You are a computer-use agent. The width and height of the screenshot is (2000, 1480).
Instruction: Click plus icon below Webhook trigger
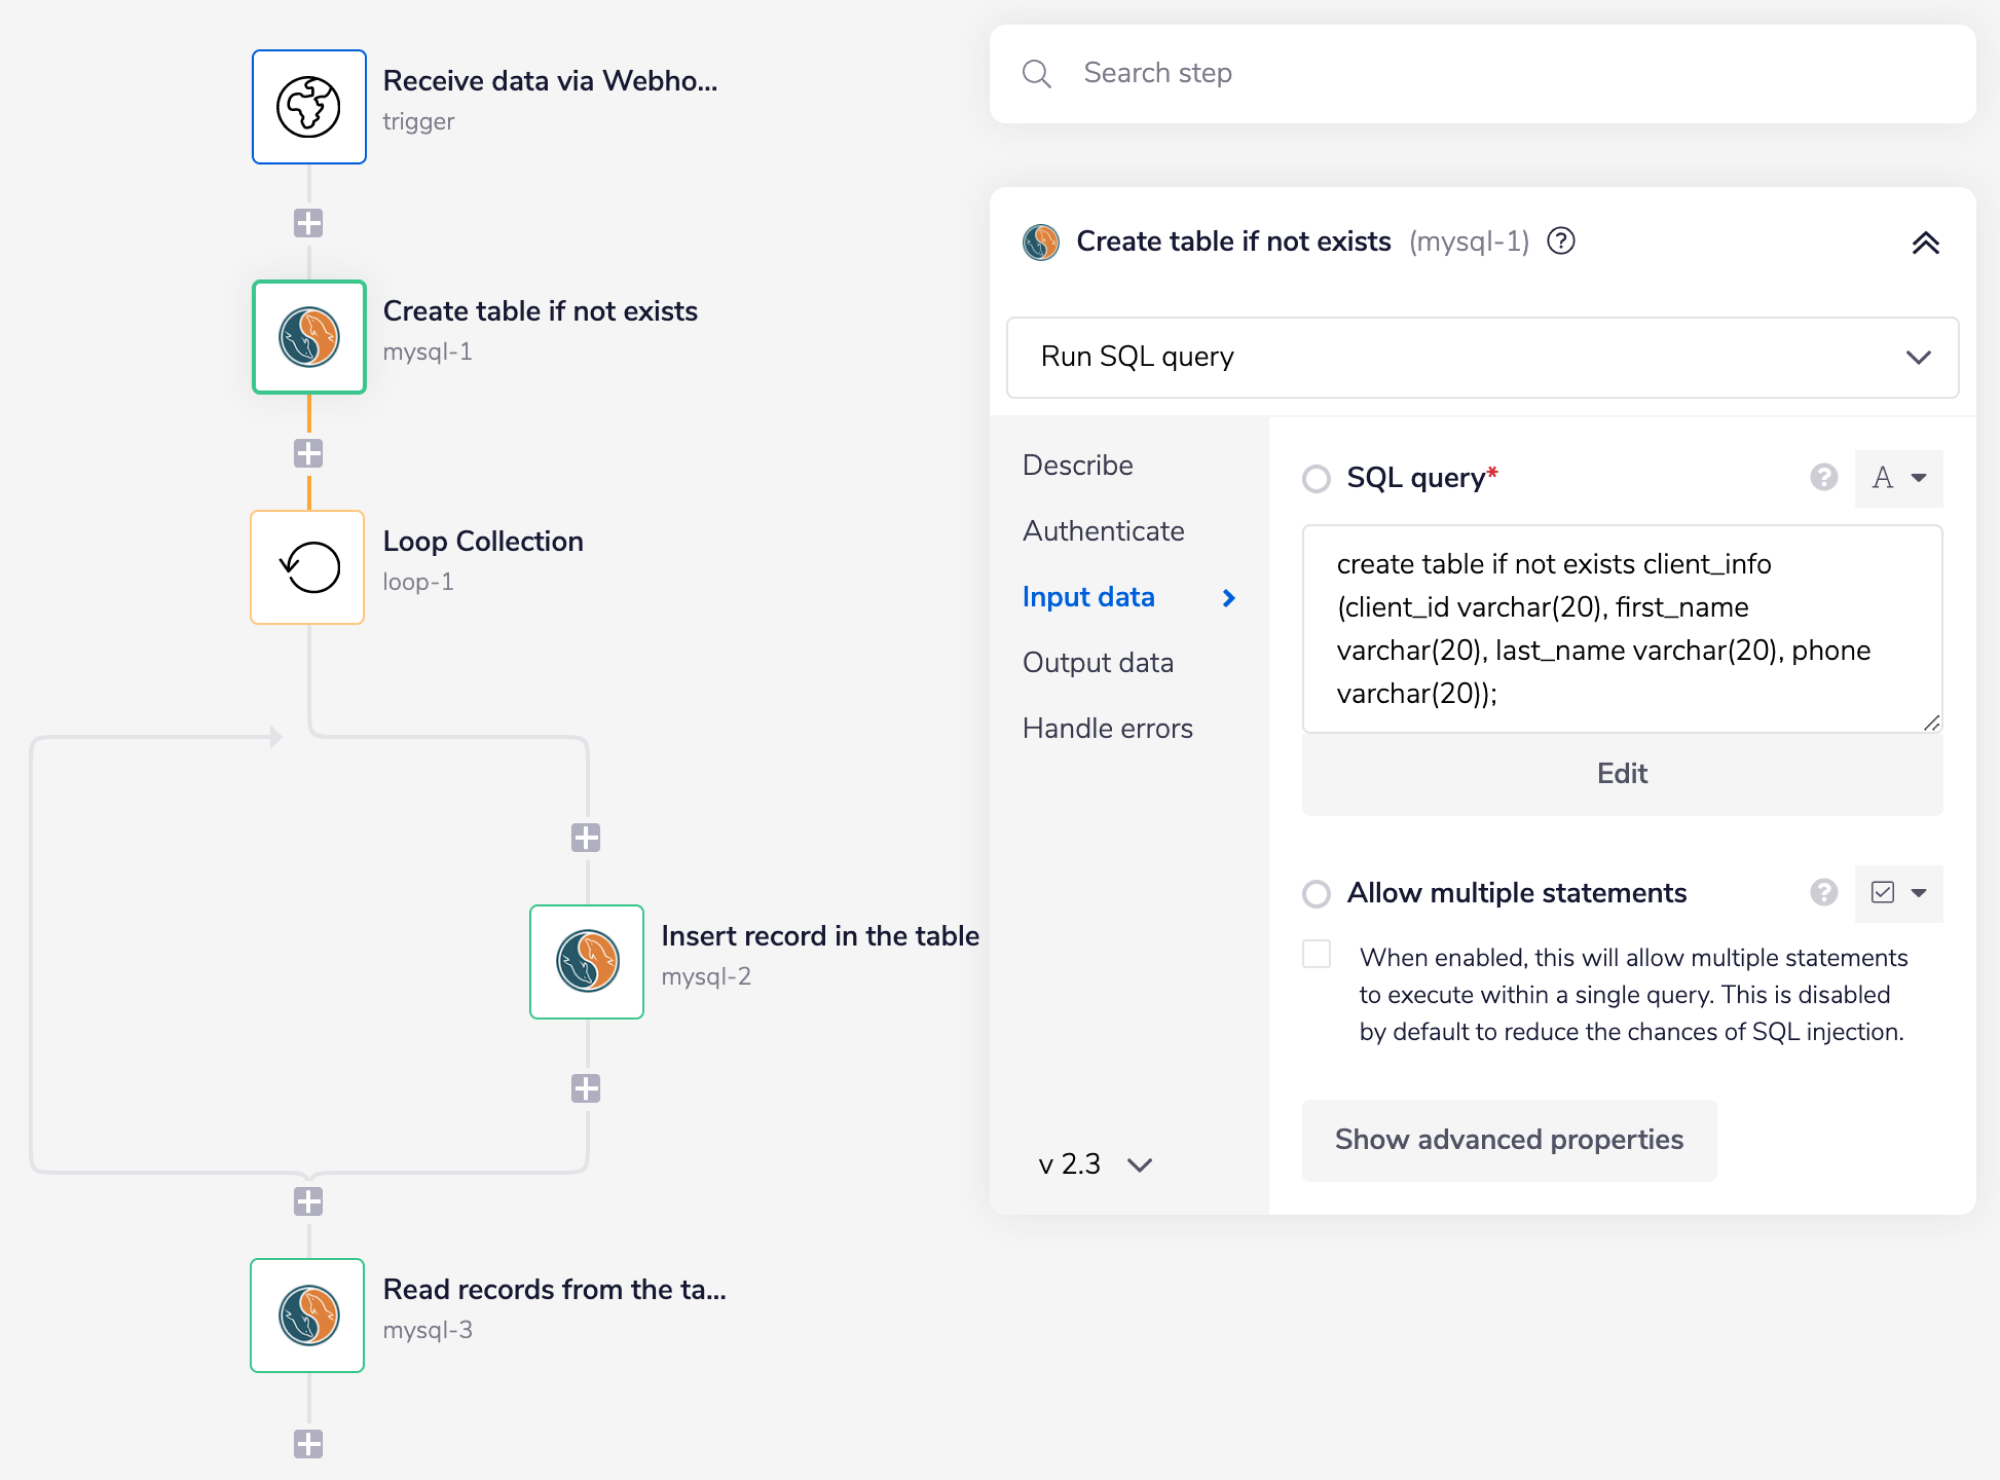(x=308, y=223)
